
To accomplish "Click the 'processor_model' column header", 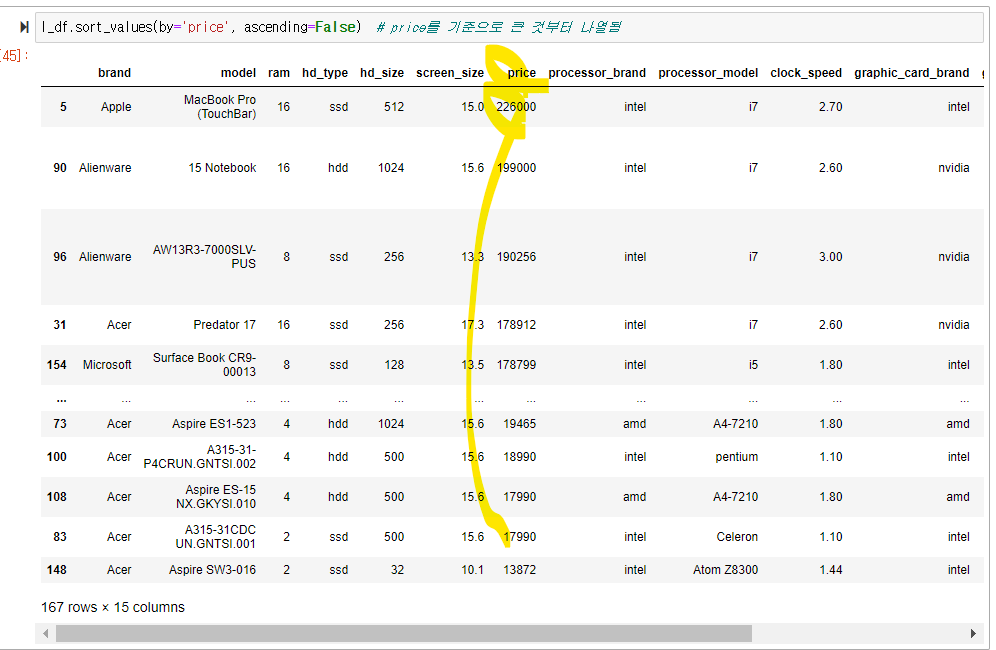I will [708, 73].
